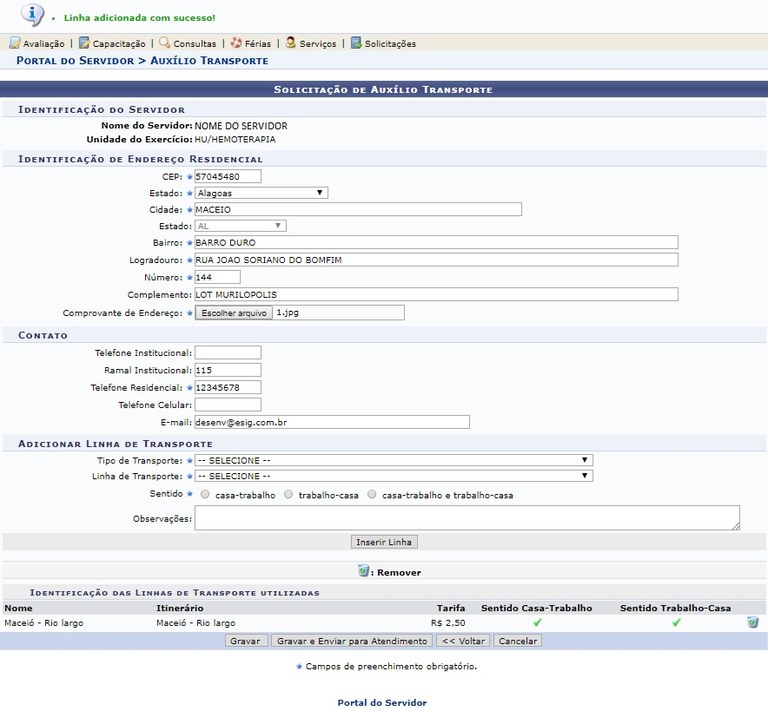Select the trabalho-casa direction option
The image size is (768, 711).
point(288,494)
